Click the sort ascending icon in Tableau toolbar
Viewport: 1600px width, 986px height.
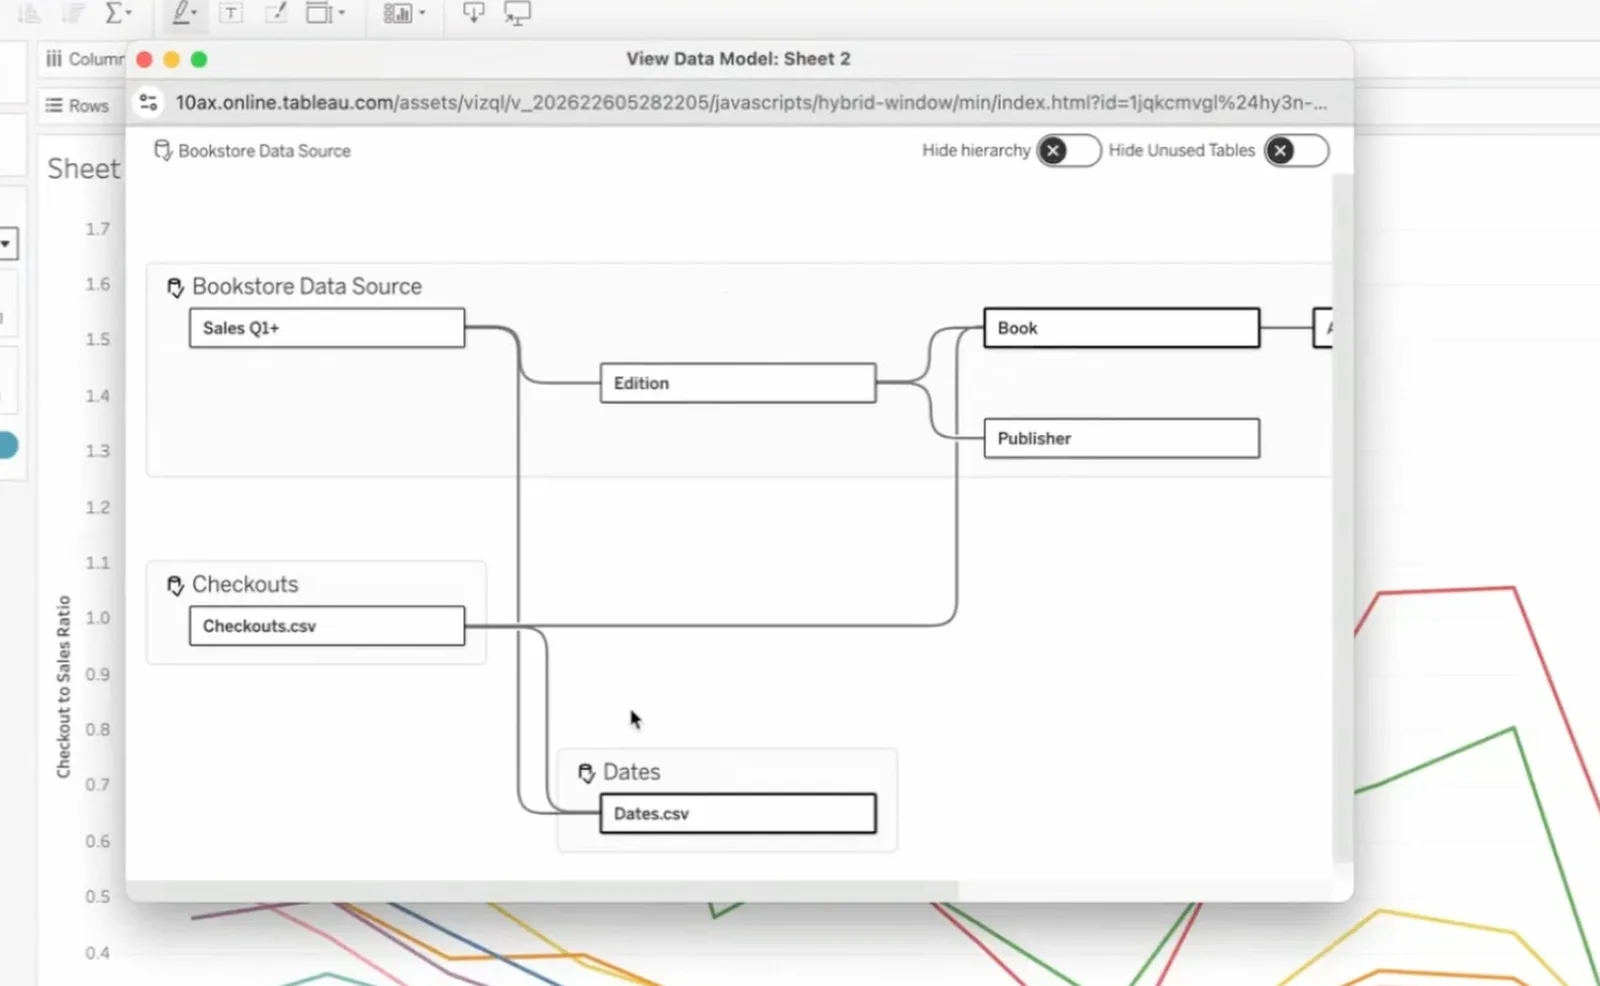click(x=30, y=13)
